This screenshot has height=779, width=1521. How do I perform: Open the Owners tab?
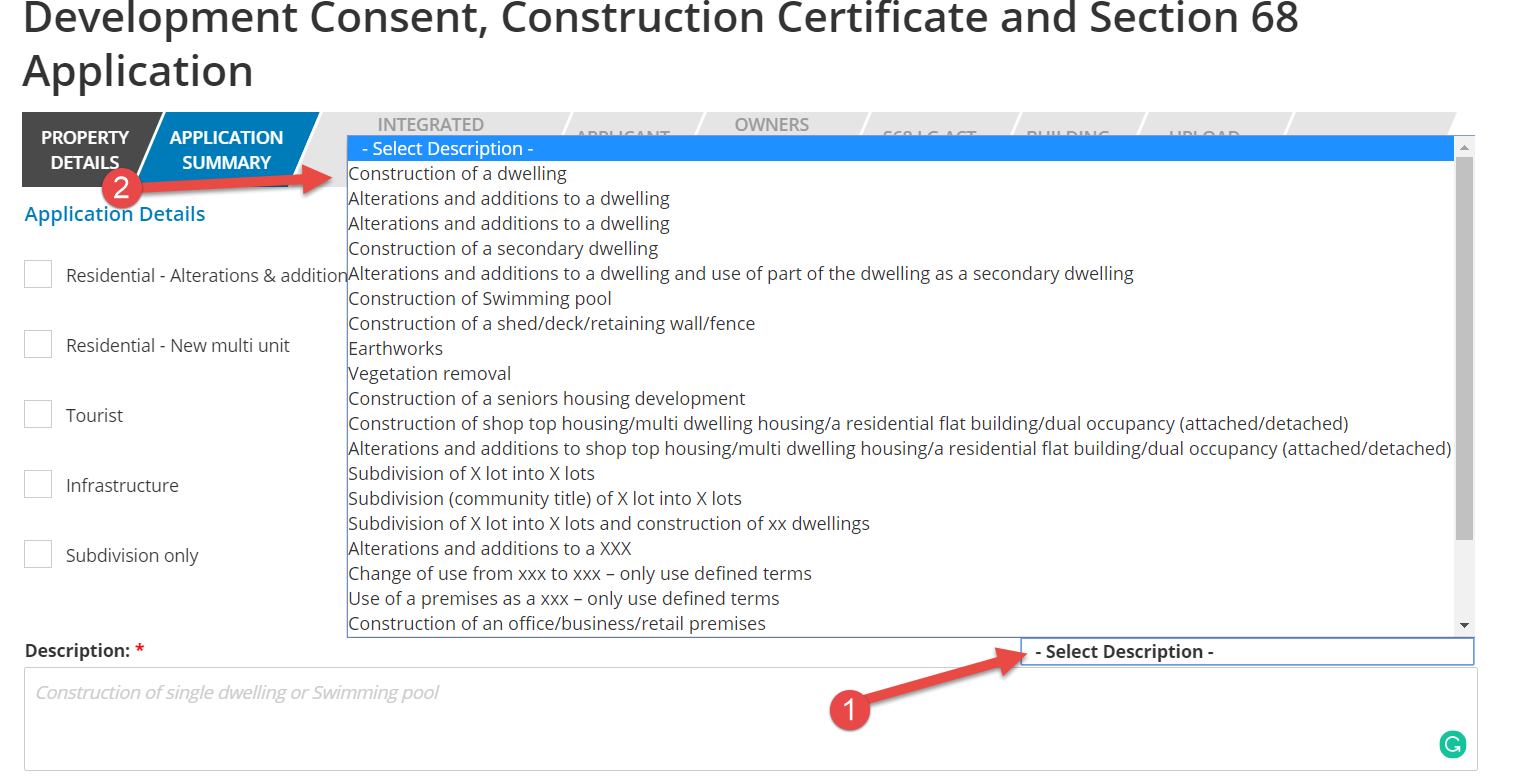click(771, 124)
